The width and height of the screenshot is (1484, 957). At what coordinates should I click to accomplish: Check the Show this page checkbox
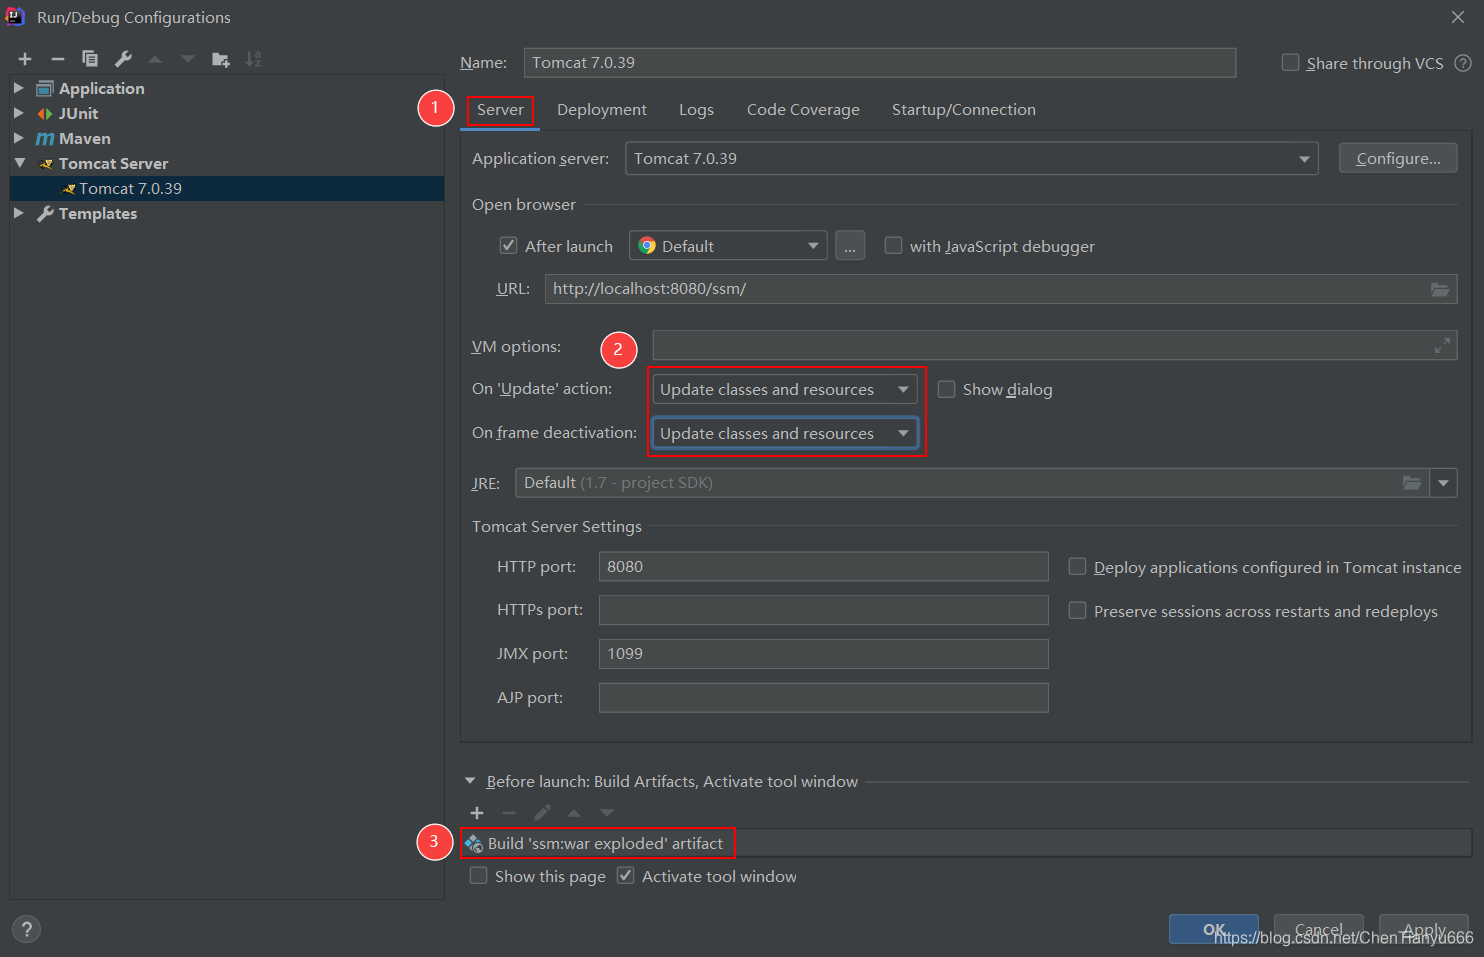point(479,876)
